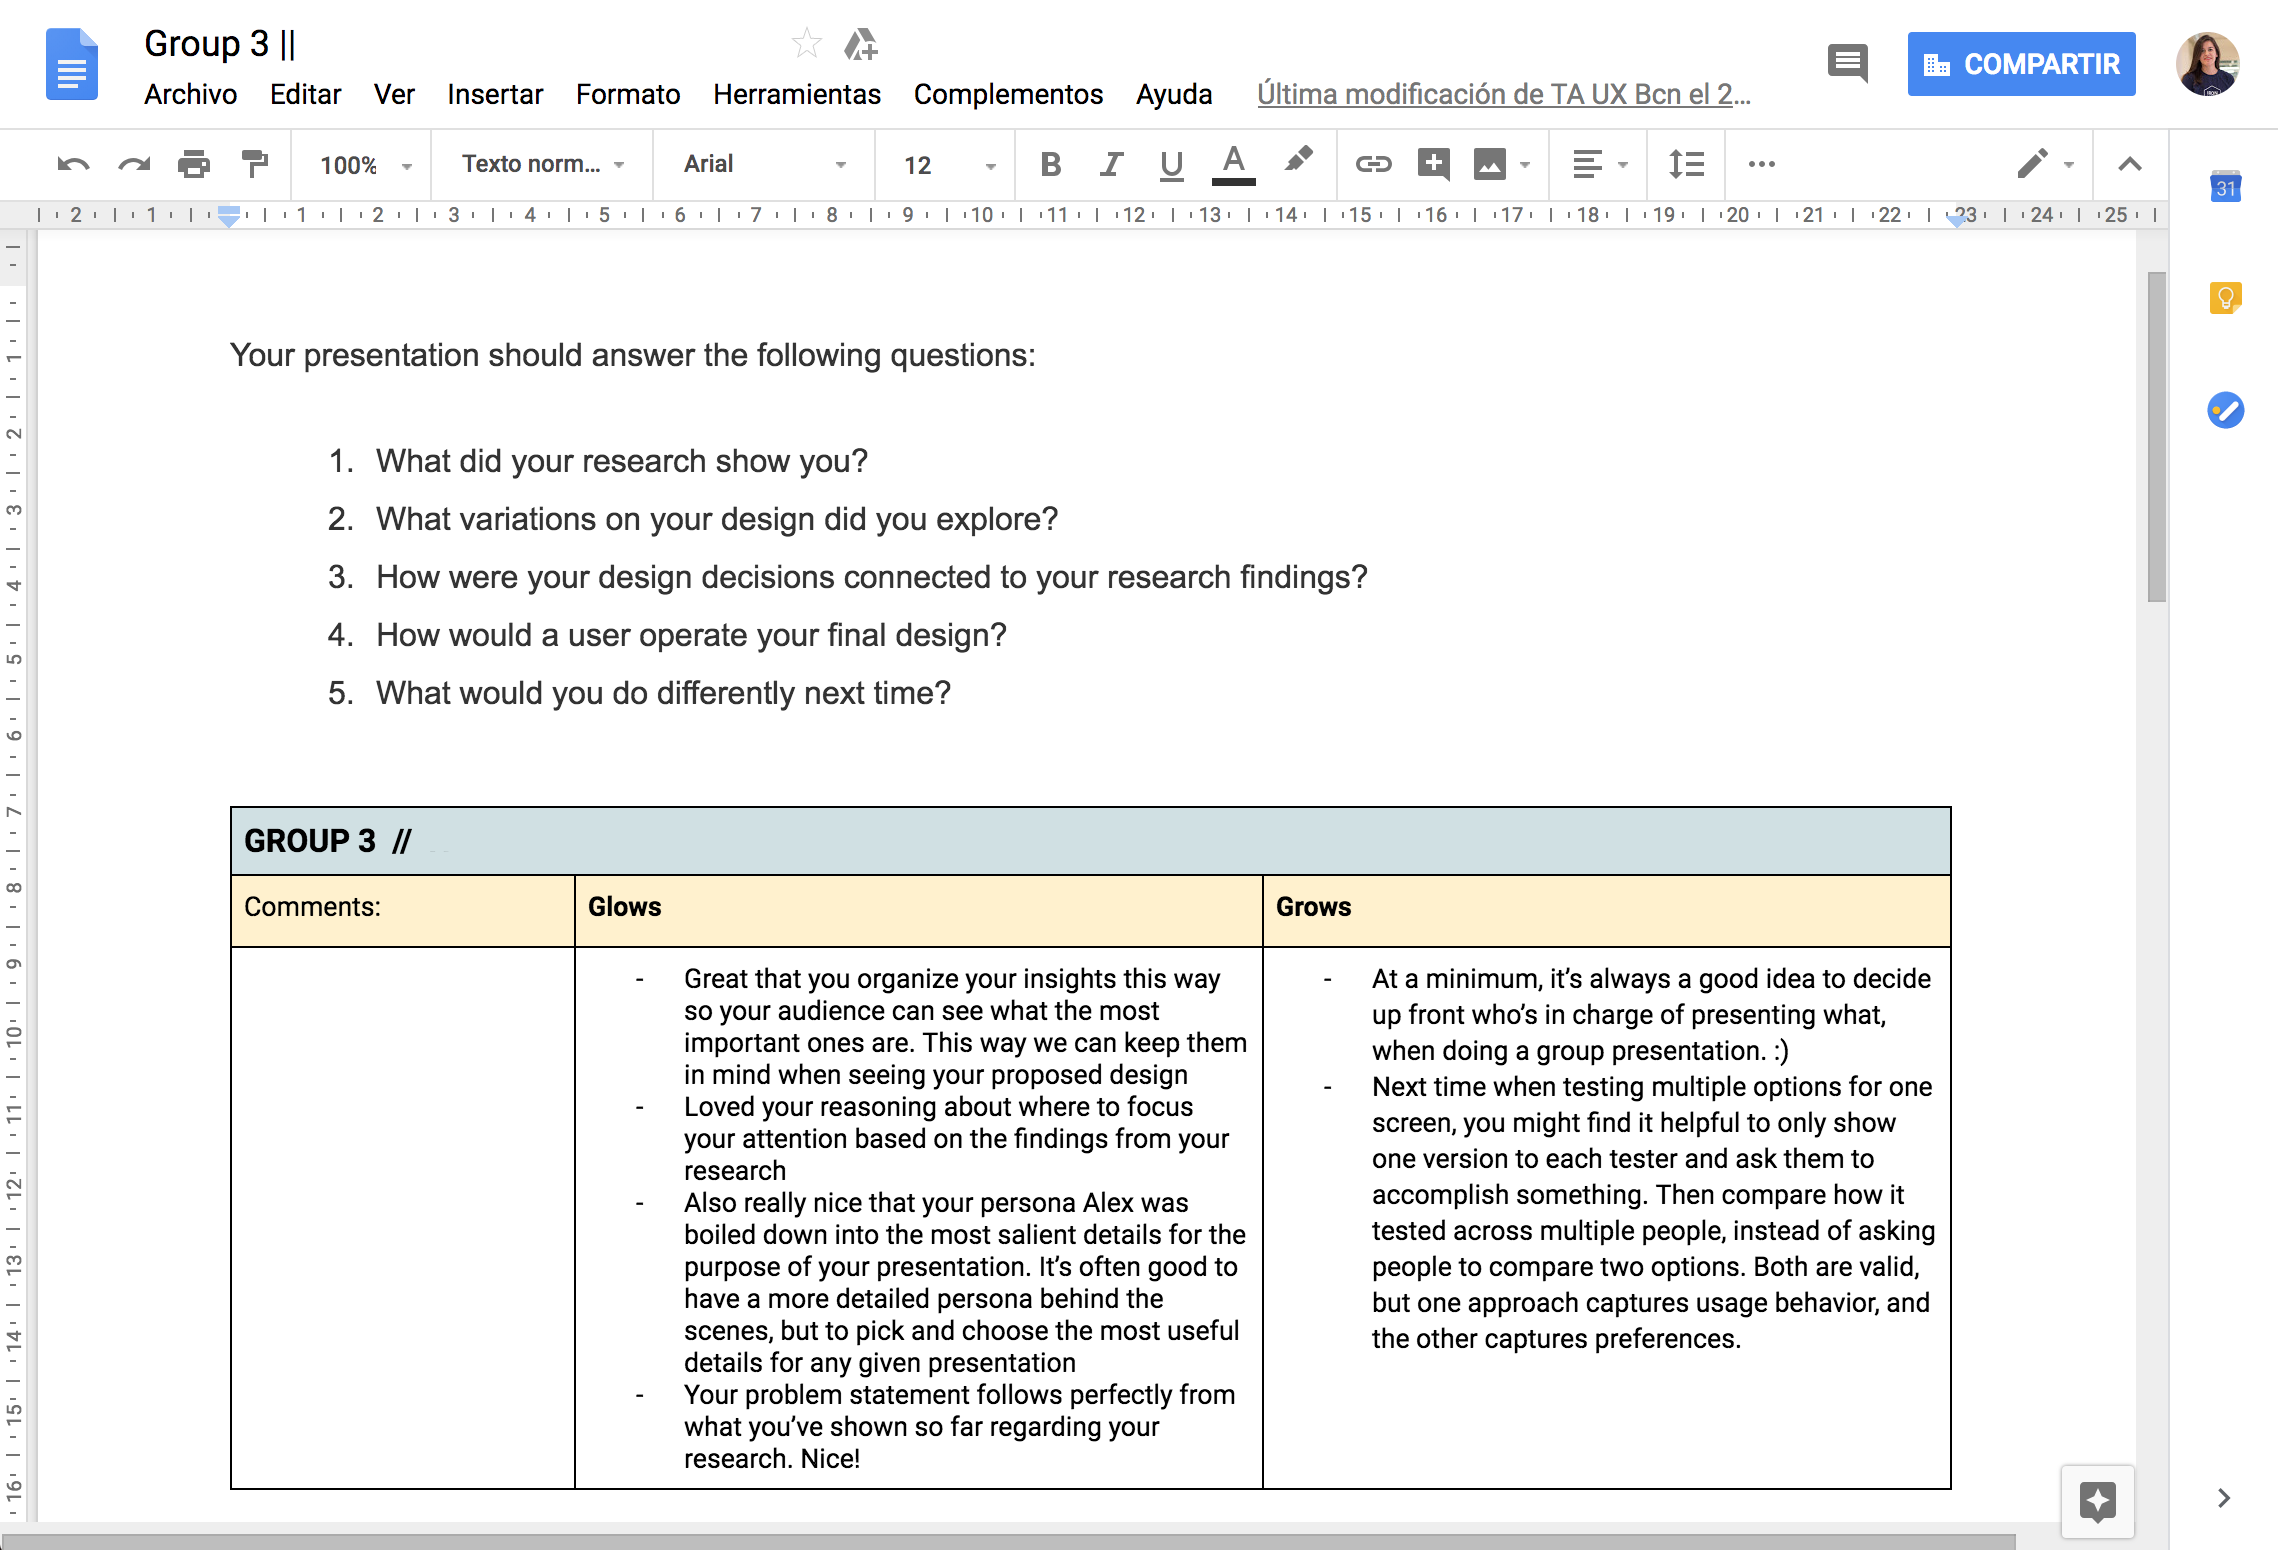2278x1550 pixels.
Task: Open the line spacing options
Action: pyautogui.click(x=1686, y=164)
